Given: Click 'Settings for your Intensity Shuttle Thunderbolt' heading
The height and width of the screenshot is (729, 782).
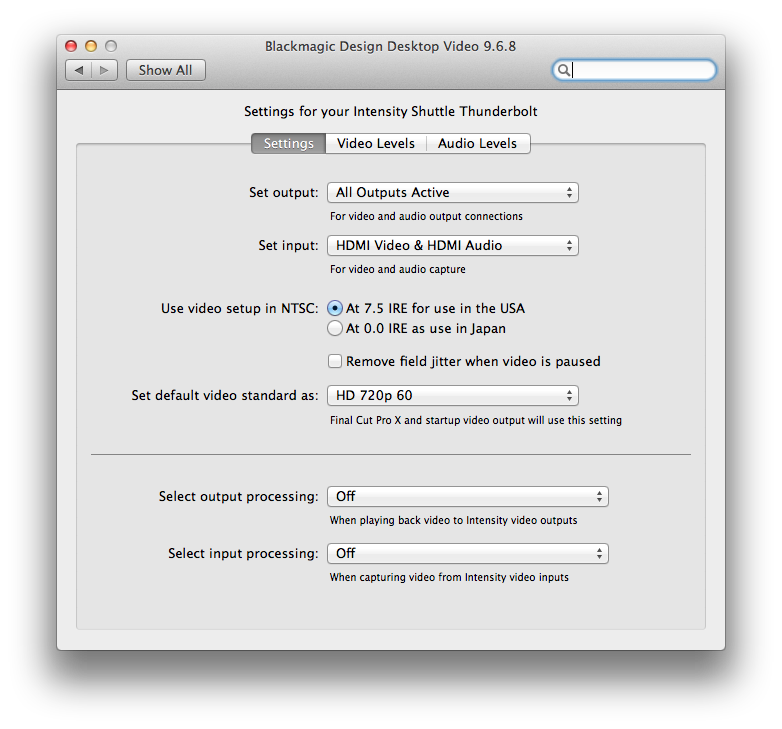Looking at the screenshot, I should point(391,111).
